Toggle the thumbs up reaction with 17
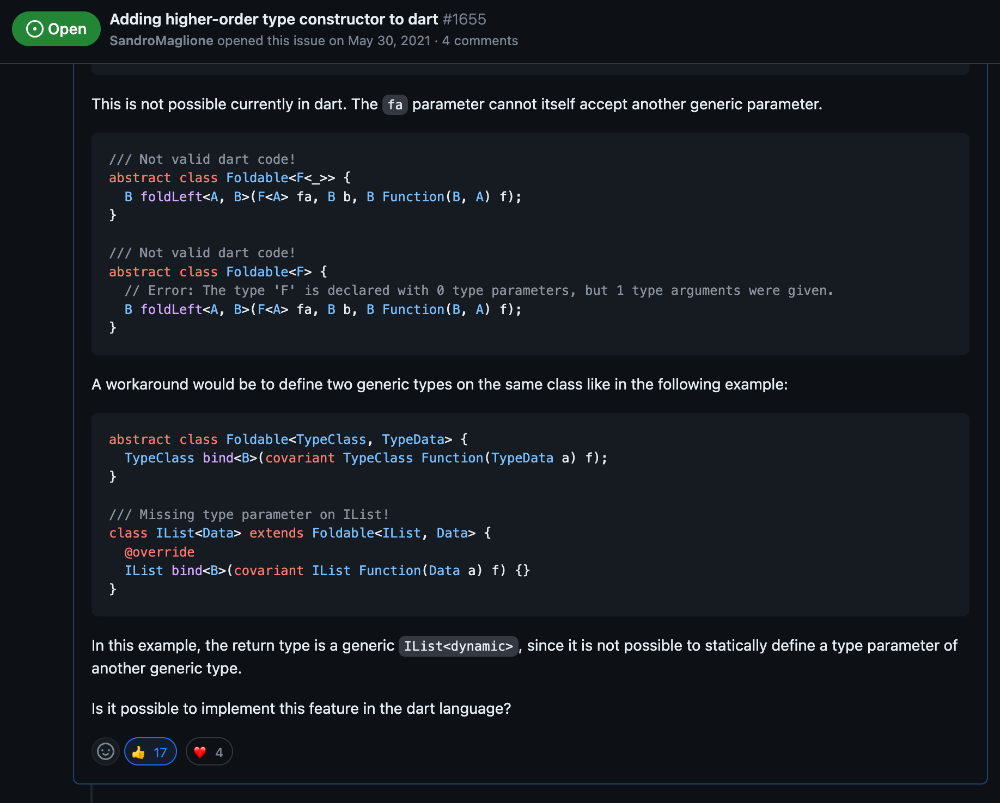The height and width of the screenshot is (803, 1000). pyautogui.click(x=150, y=752)
